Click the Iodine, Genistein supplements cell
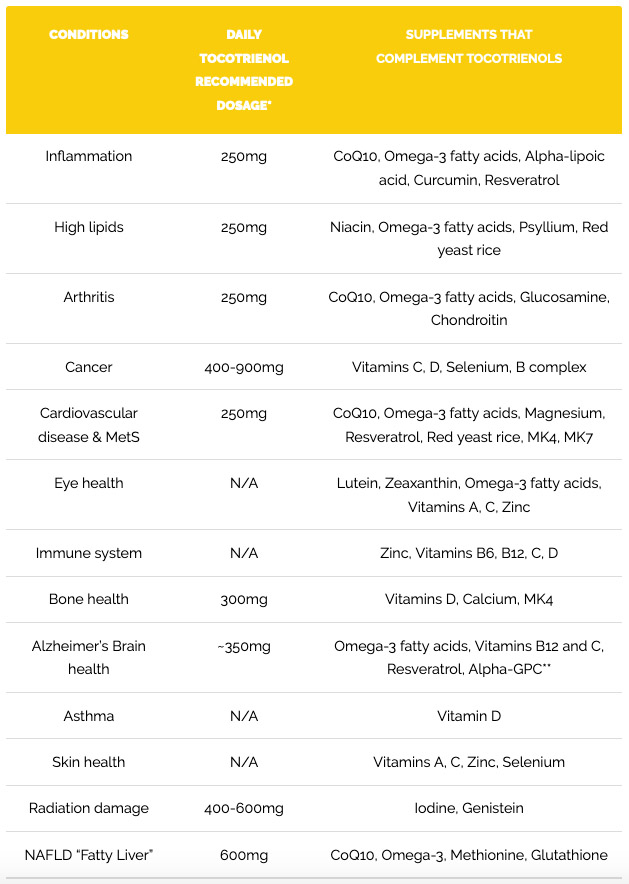The width and height of the screenshot is (629, 884). click(x=469, y=808)
